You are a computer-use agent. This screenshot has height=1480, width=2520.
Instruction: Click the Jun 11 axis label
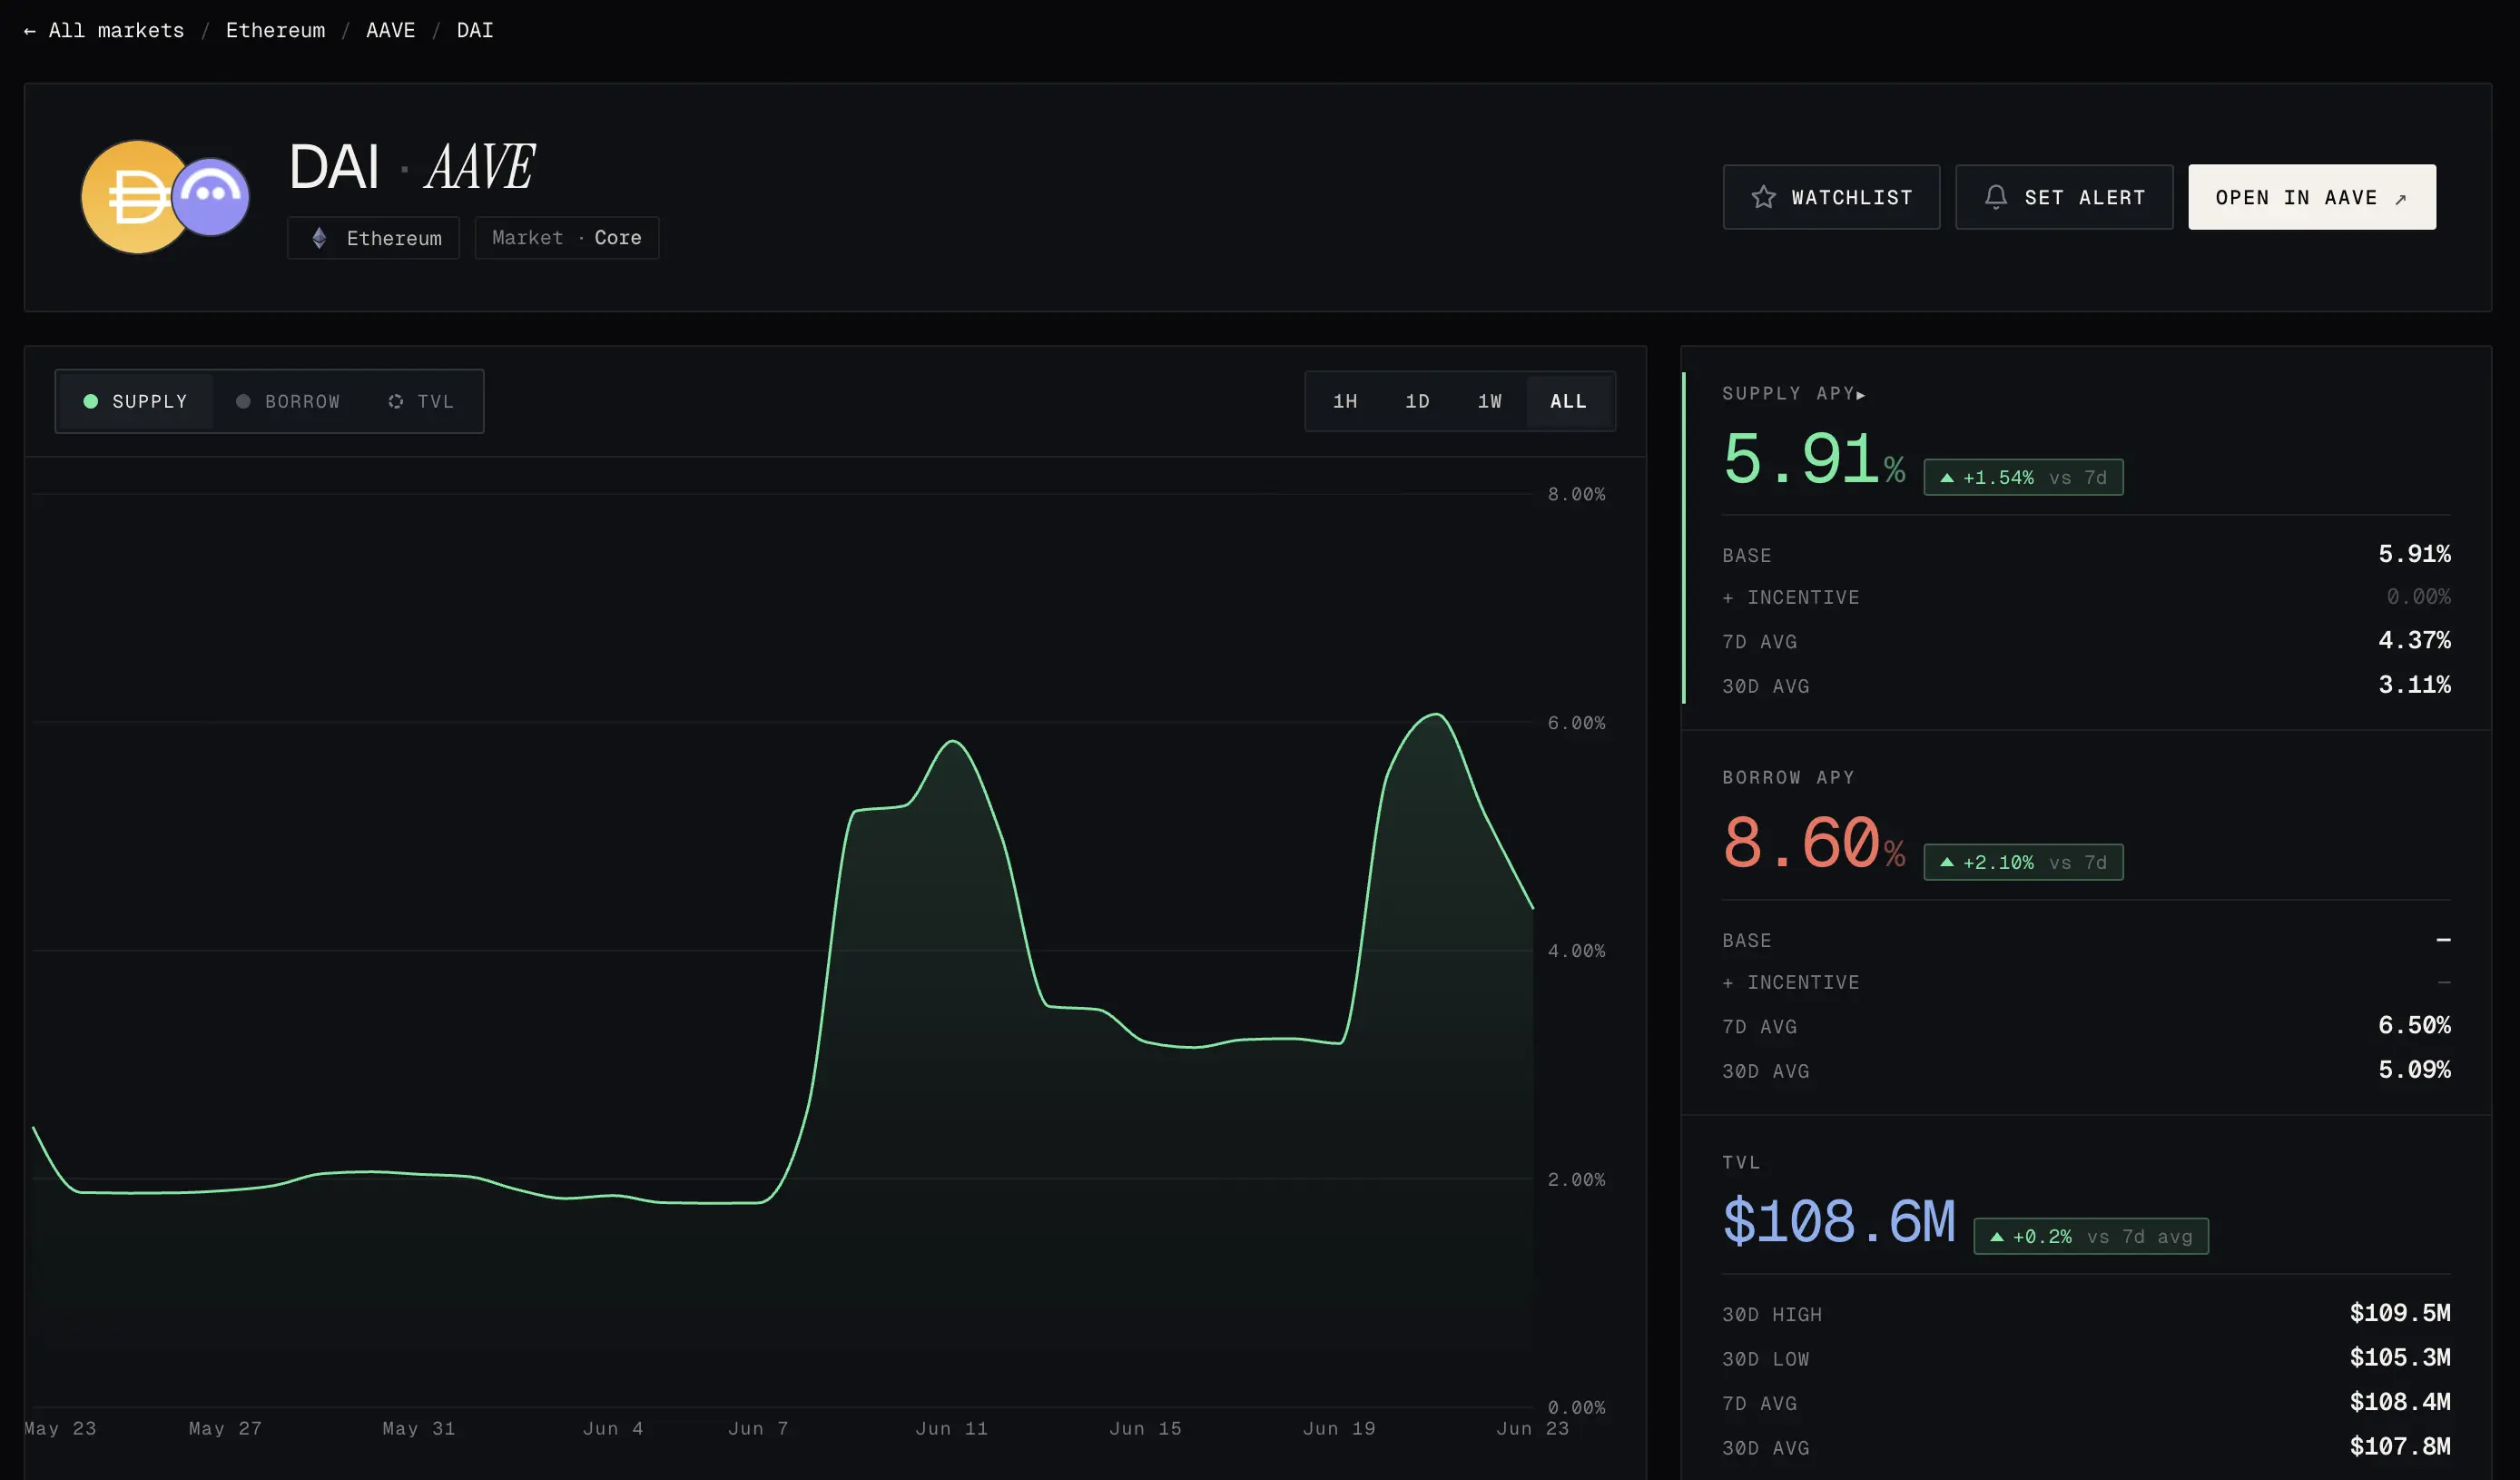(x=951, y=1429)
